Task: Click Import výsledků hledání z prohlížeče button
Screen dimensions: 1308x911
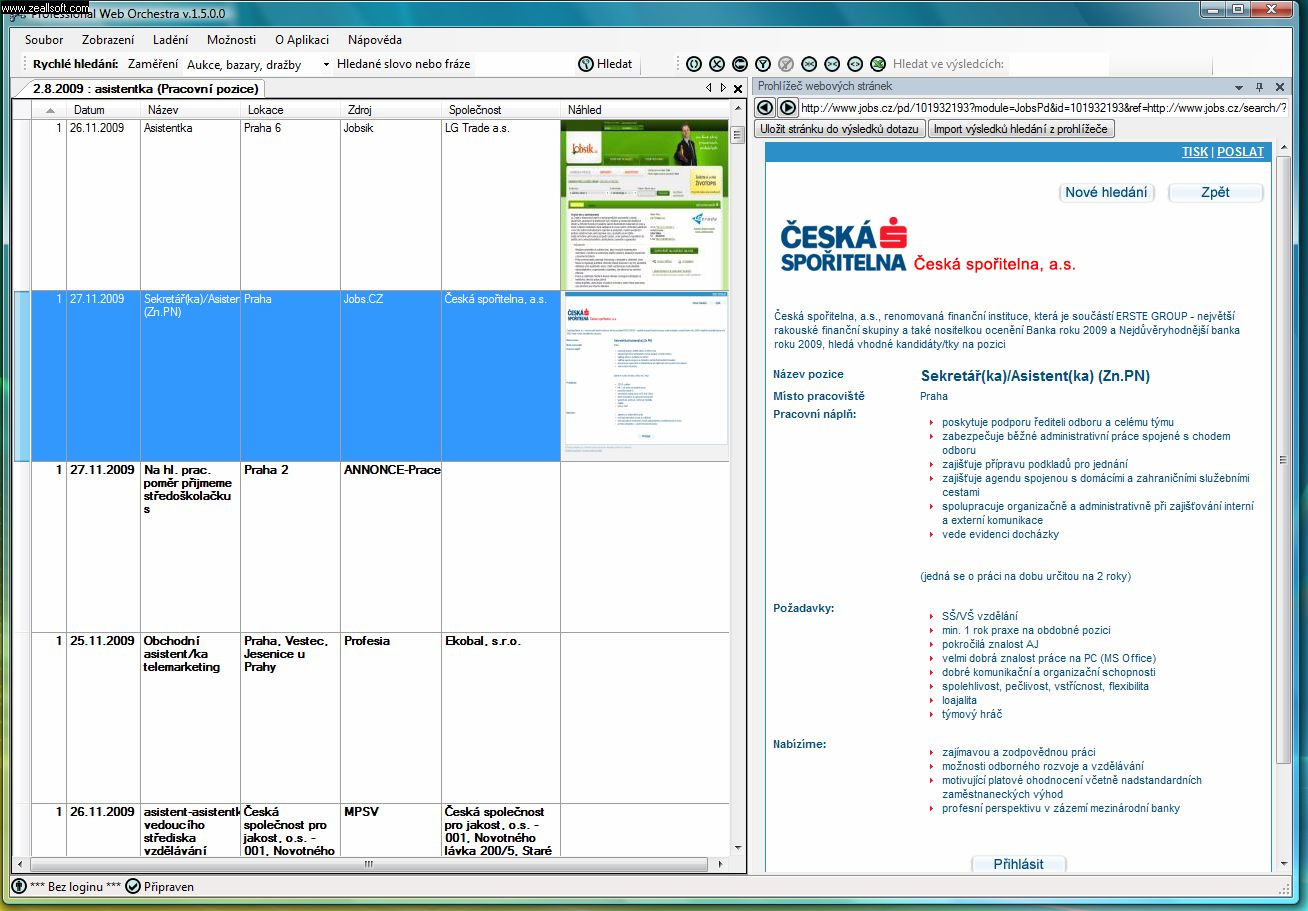Action: (1021, 129)
